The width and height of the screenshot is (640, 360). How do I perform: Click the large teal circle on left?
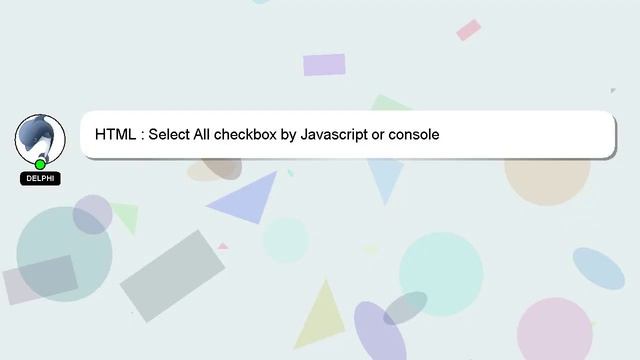[64, 254]
